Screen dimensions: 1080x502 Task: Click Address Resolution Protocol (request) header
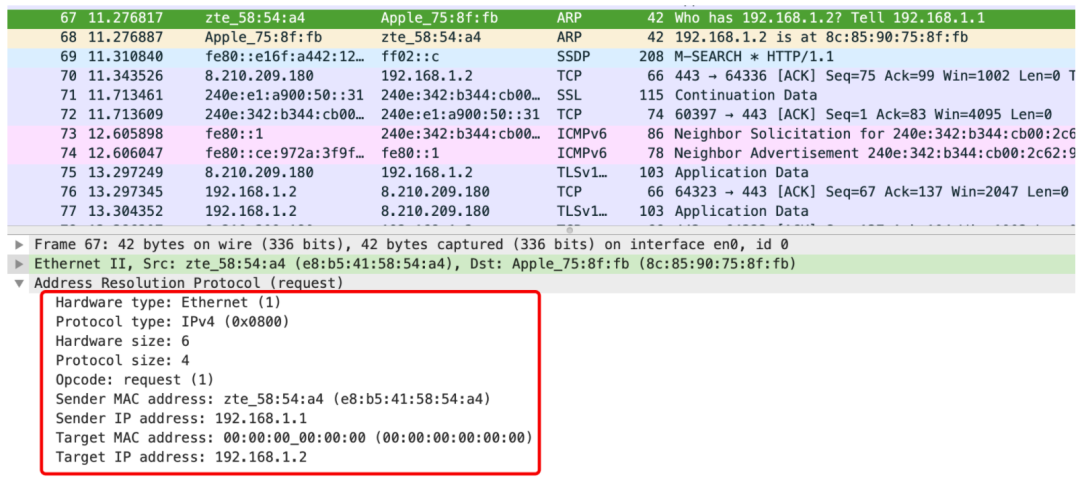(188, 283)
